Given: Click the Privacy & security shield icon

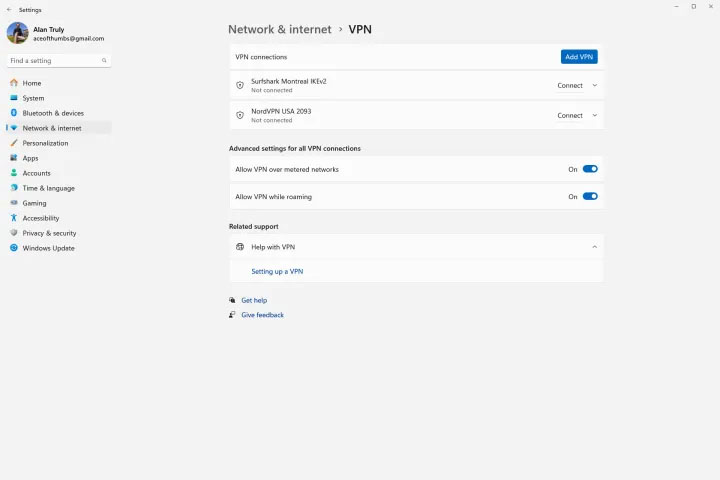Looking at the screenshot, I should (x=14, y=233).
